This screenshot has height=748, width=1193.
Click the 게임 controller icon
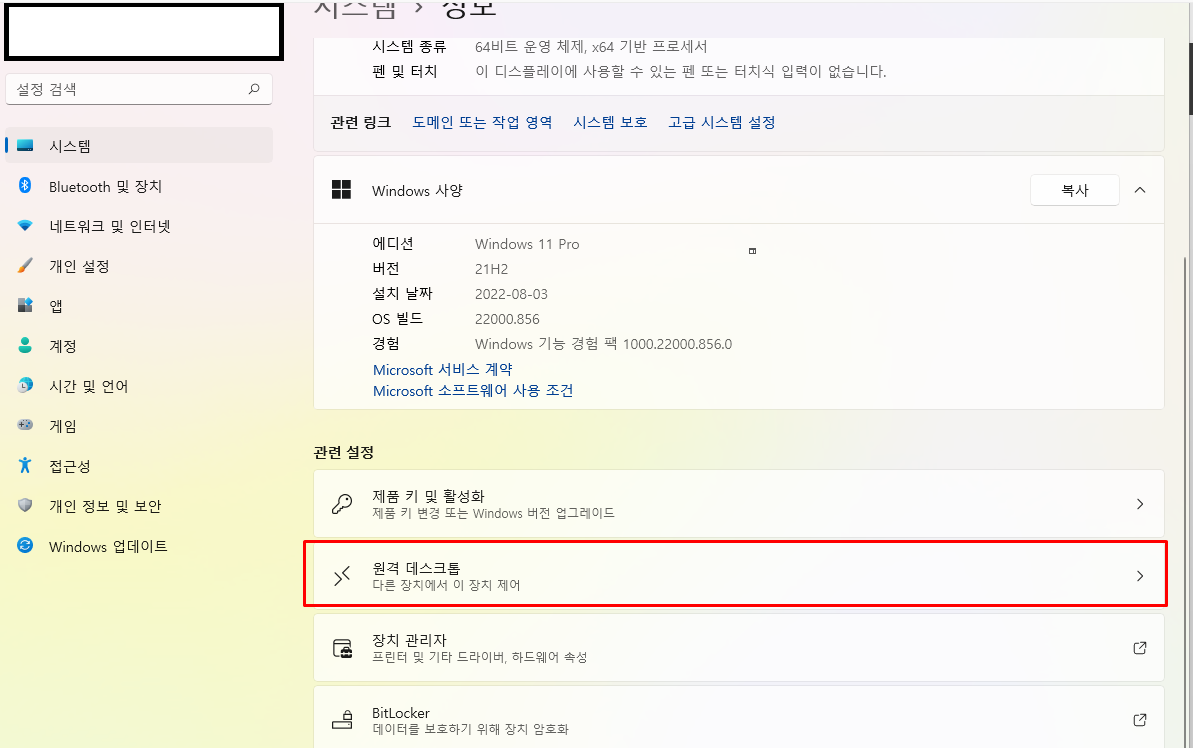pyautogui.click(x=25, y=425)
